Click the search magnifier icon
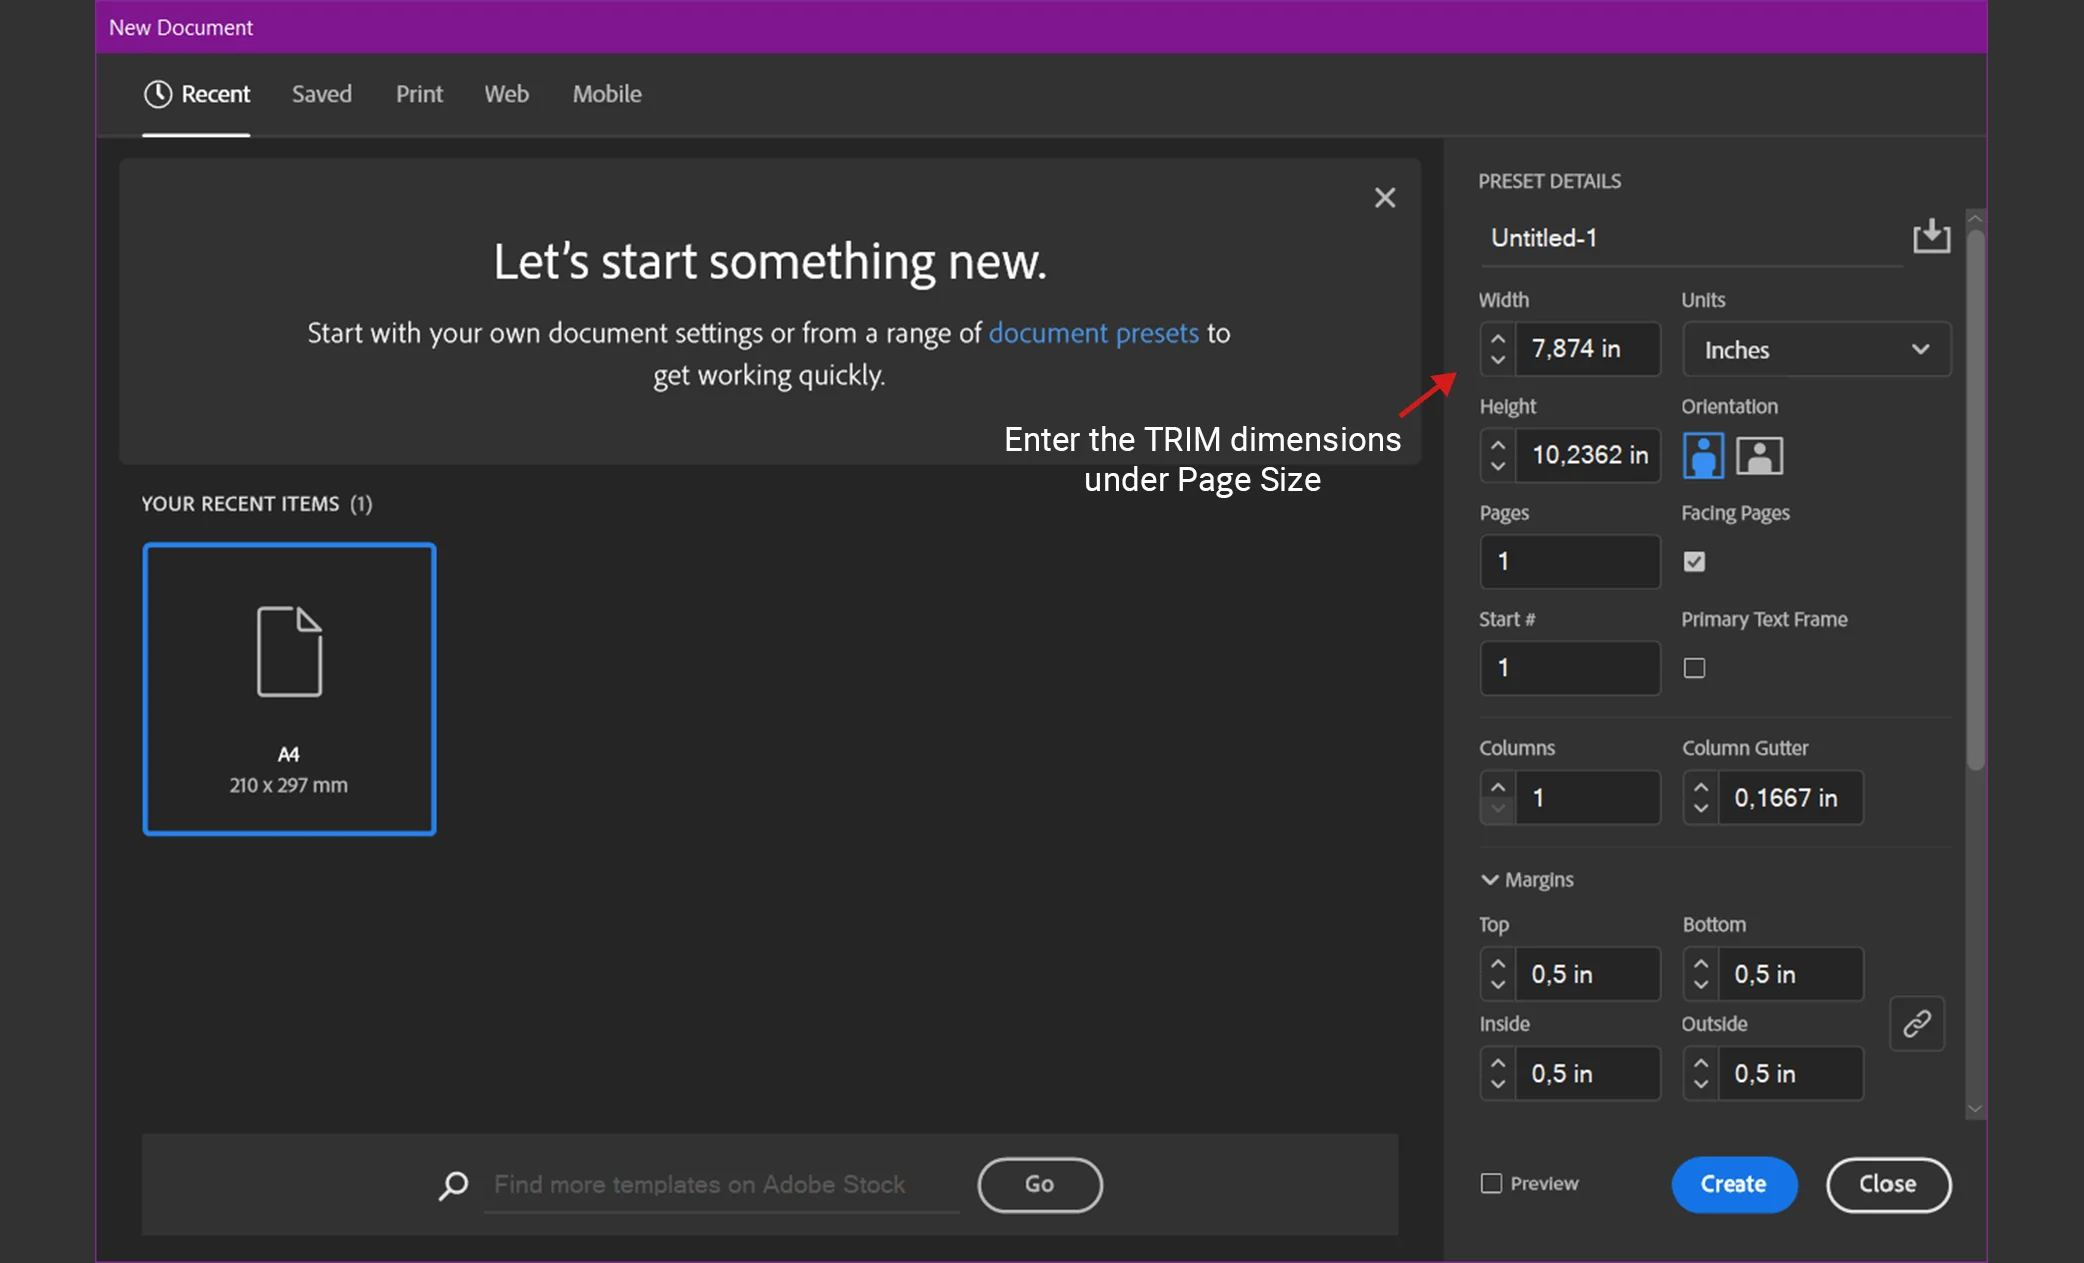This screenshot has width=2084, height=1263. click(x=453, y=1185)
